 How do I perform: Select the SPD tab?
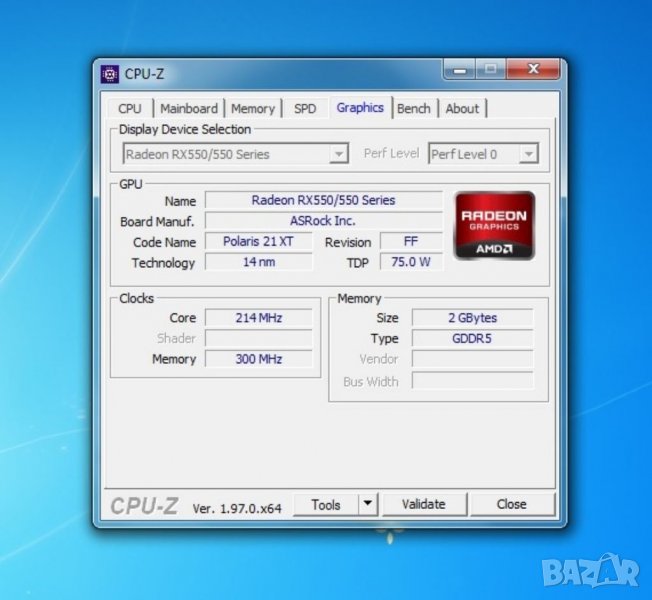(x=304, y=109)
